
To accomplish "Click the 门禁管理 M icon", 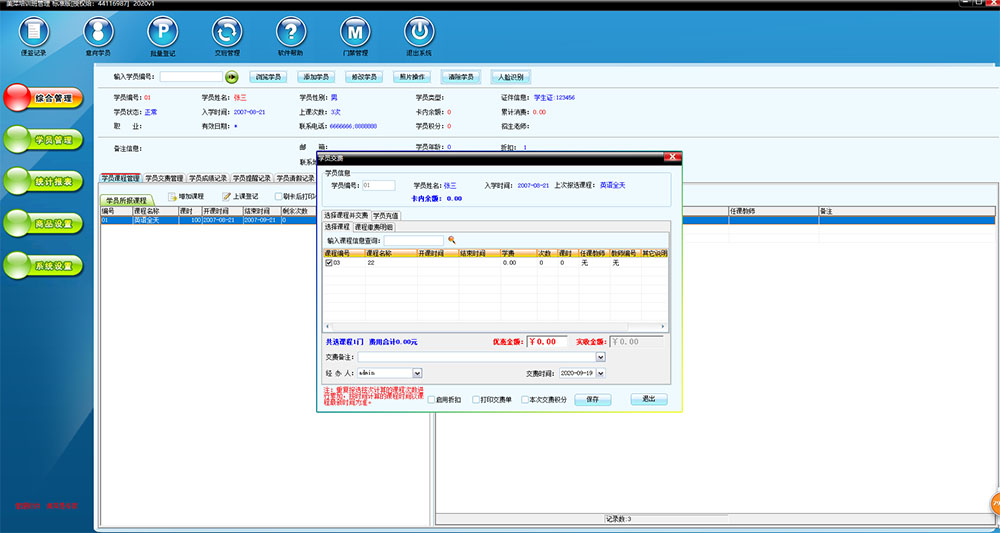I will (x=356, y=32).
